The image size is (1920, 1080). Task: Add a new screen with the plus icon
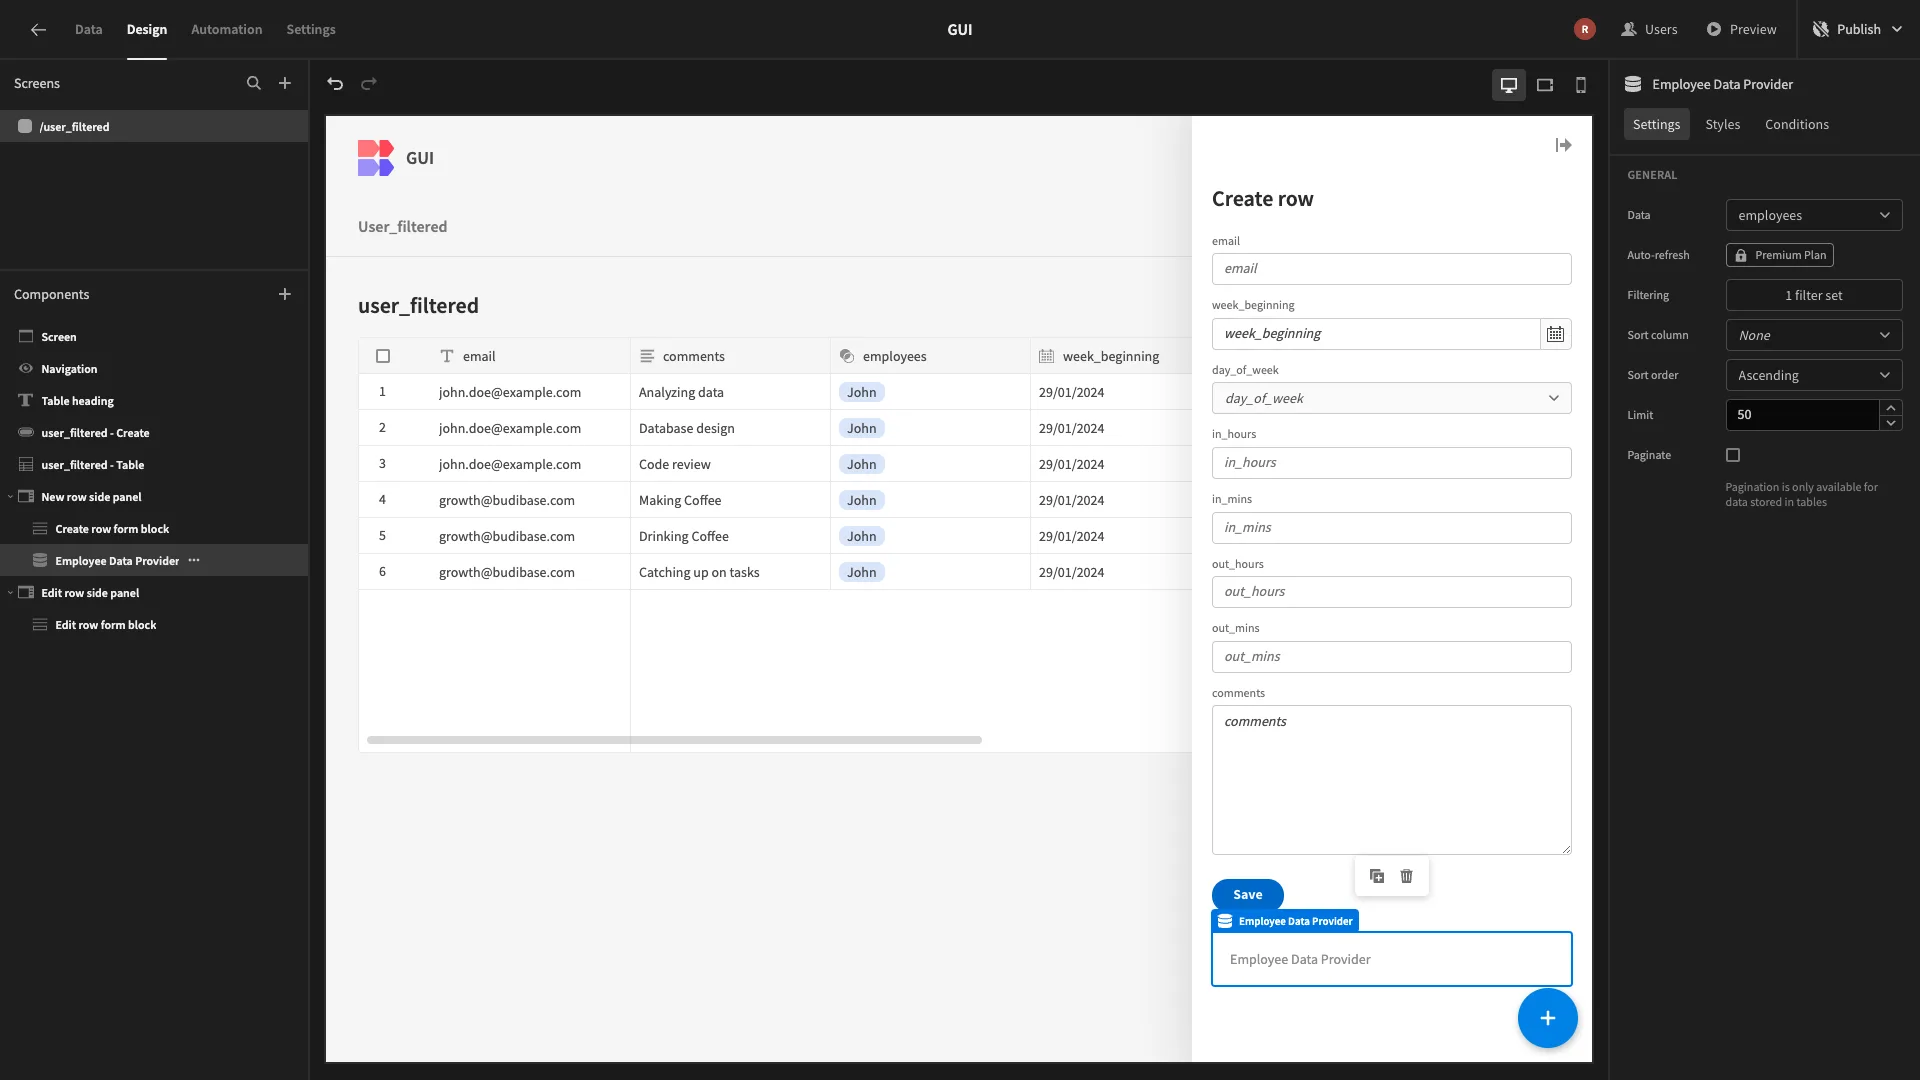[285, 83]
